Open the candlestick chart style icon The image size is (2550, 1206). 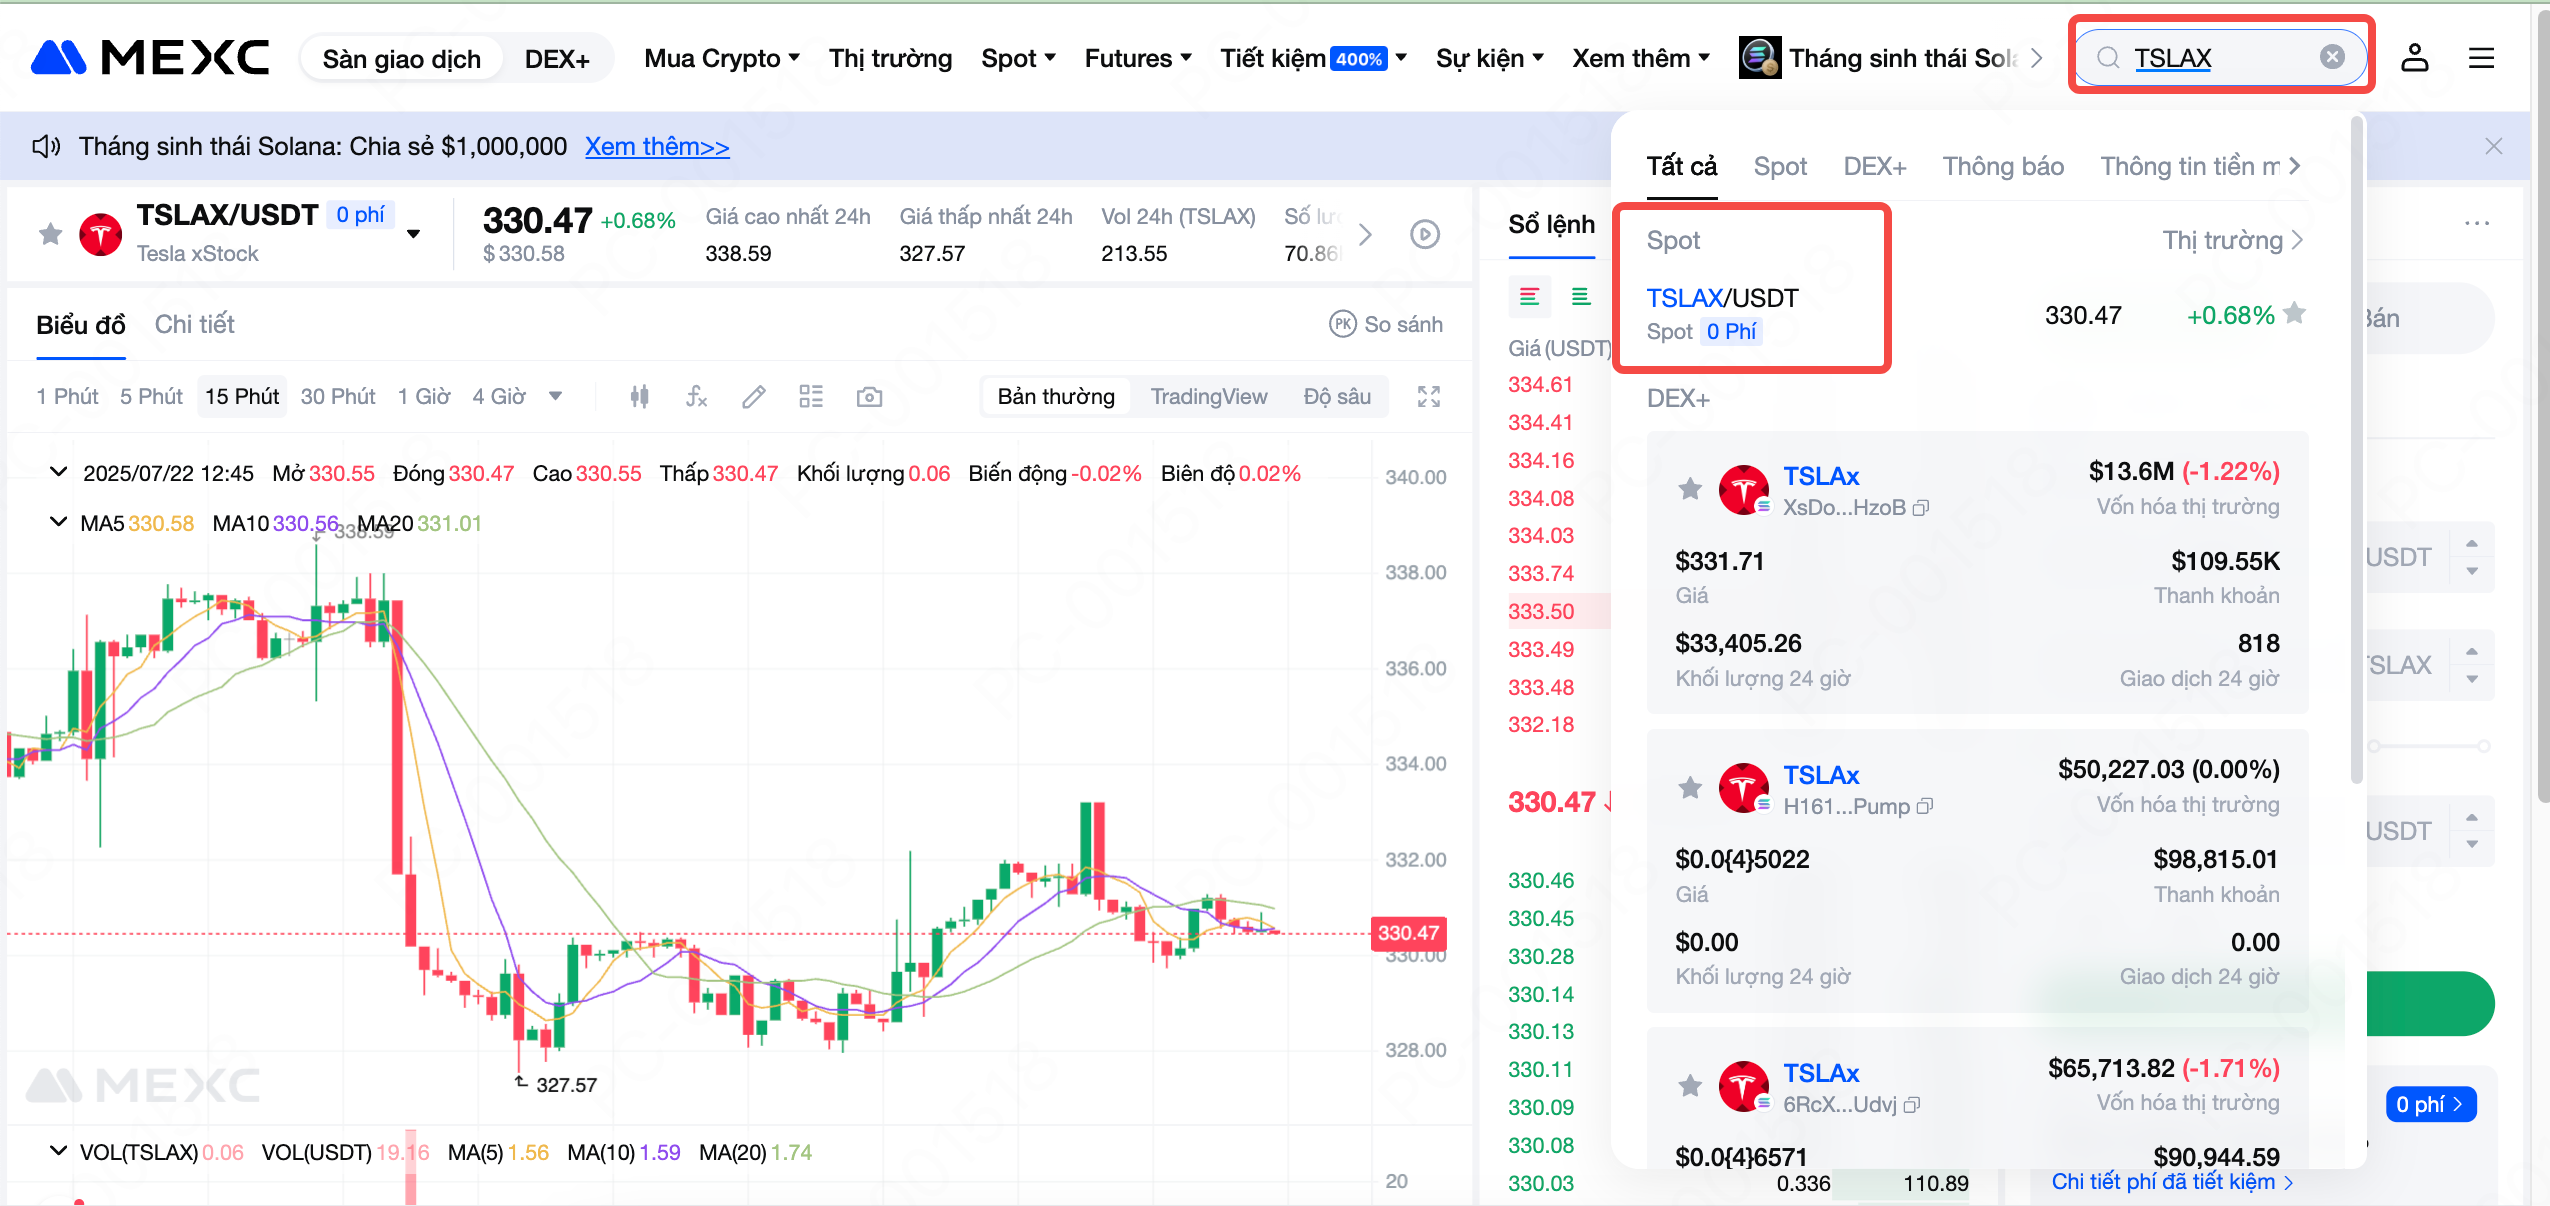(640, 397)
